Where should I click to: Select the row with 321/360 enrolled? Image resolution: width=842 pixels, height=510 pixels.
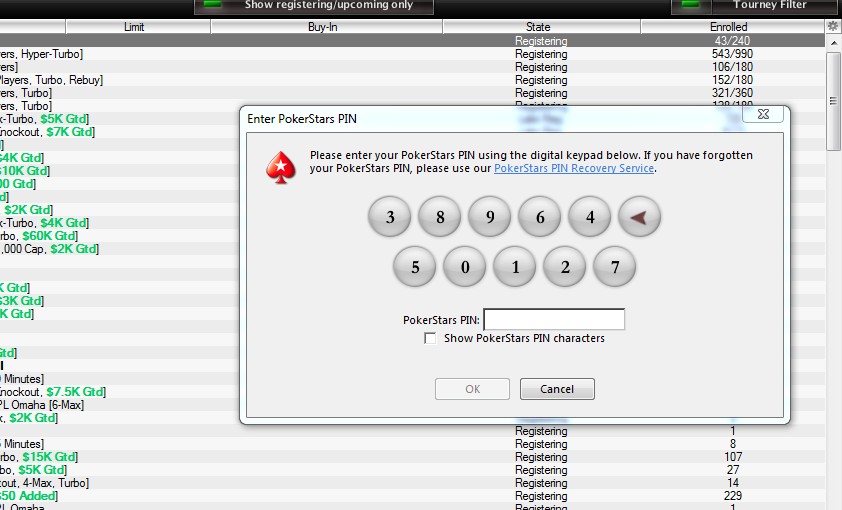coord(412,93)
